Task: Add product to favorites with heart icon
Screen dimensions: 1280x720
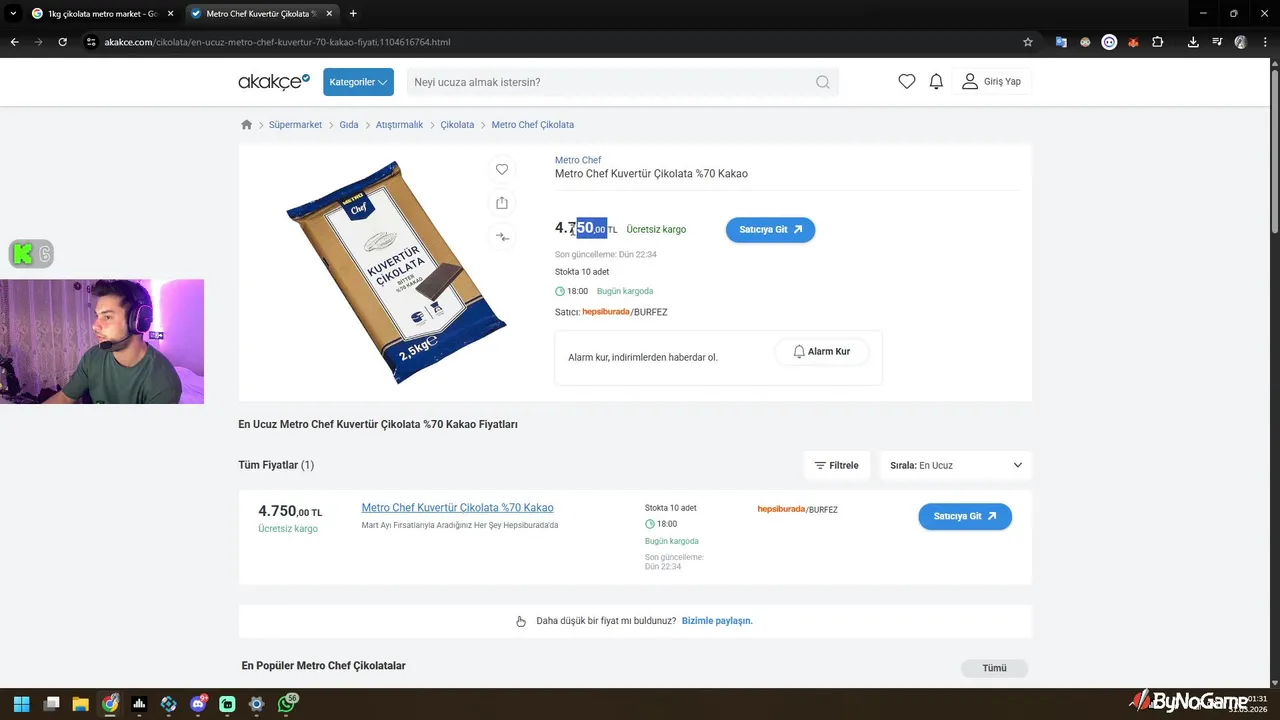Action: coord(502,169)
